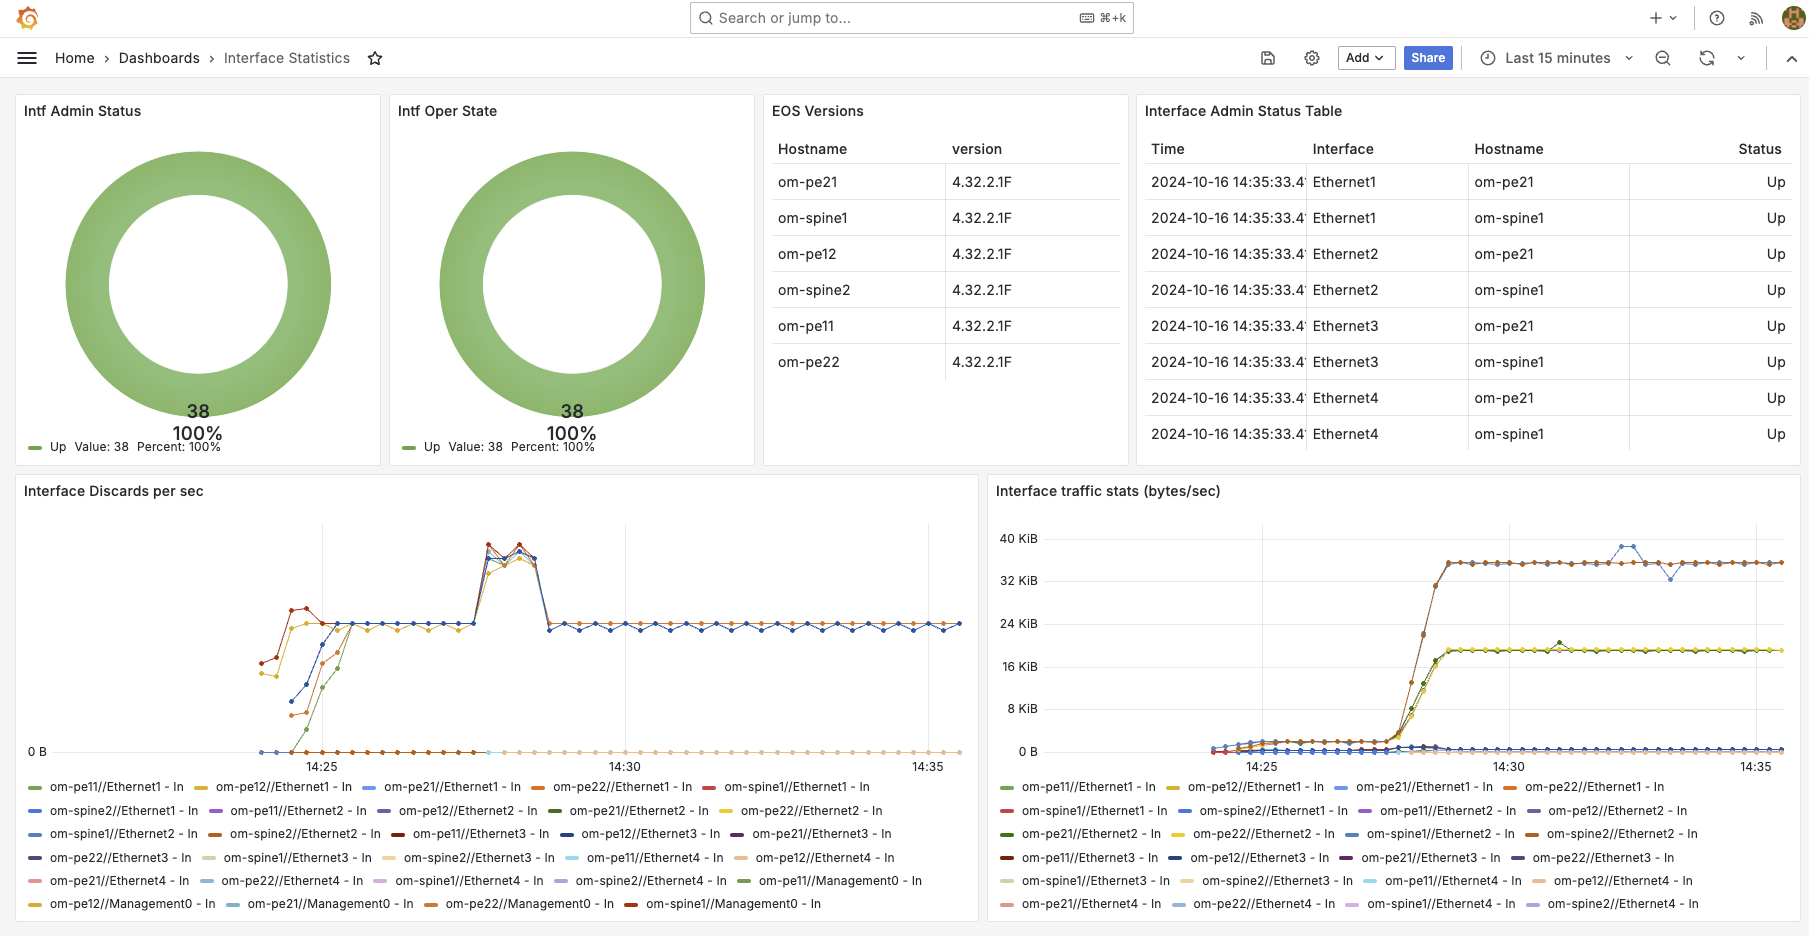Sort admin table by Status column
Image resolution: width=1809 pixels, height=936 pixels.
(1759, 149)
